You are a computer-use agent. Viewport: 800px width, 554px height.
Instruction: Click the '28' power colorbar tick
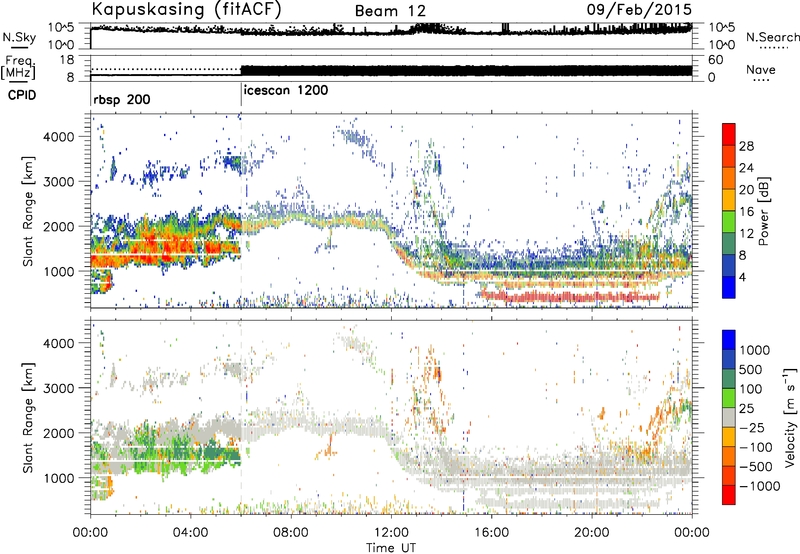[x=746, y=146]
